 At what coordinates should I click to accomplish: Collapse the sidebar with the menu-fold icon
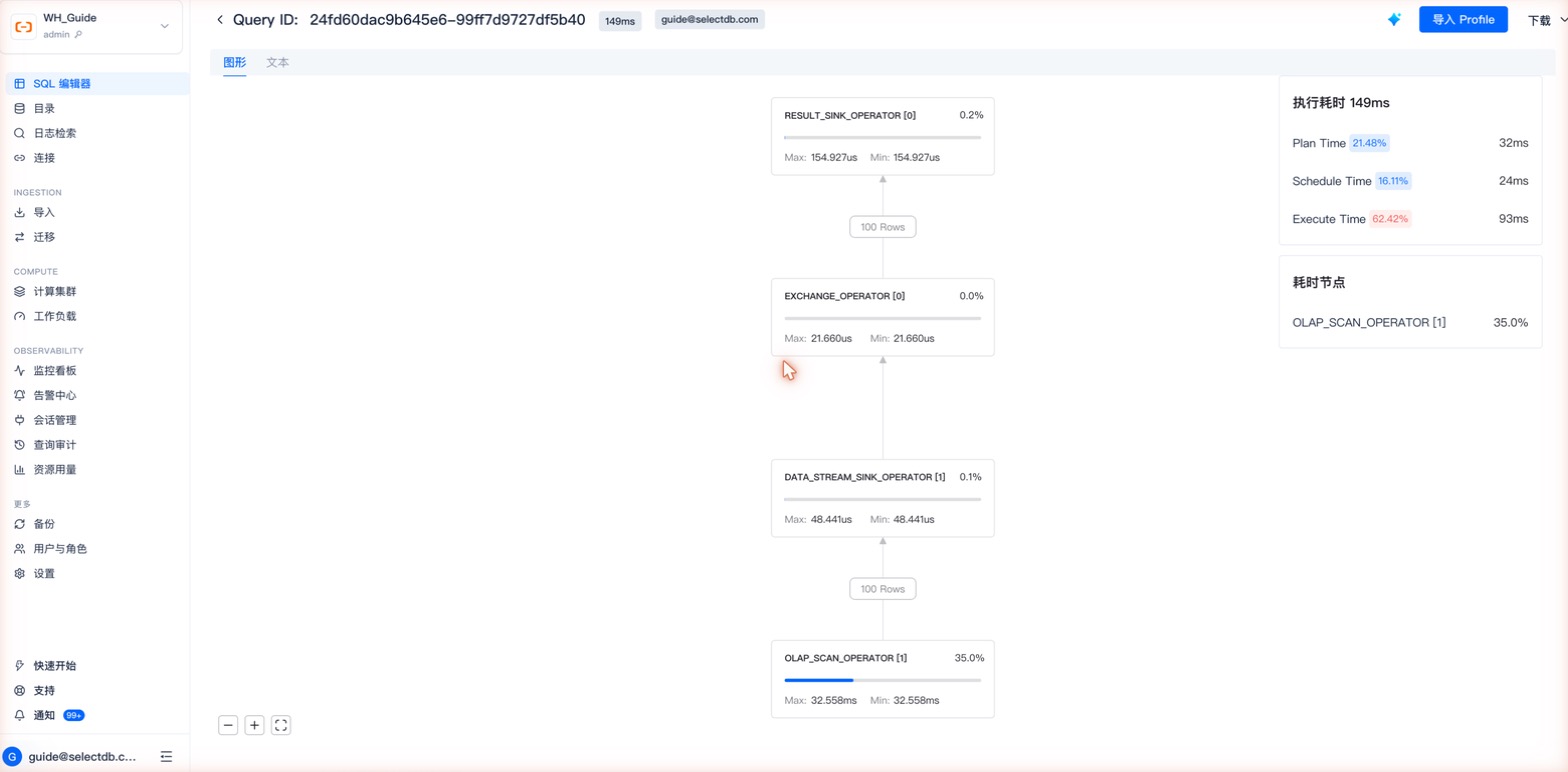[166, 757]
